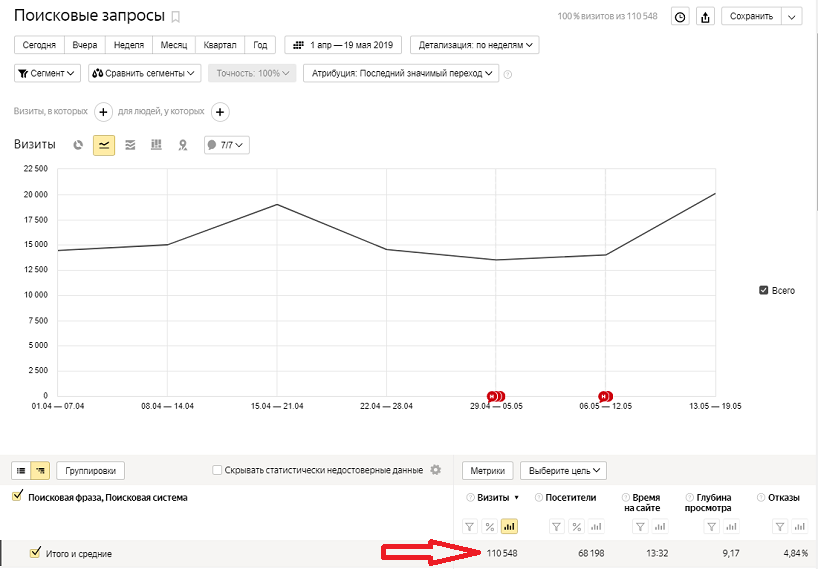Sort by Отказы column header
Screen dimensions: 818x569
784,498
